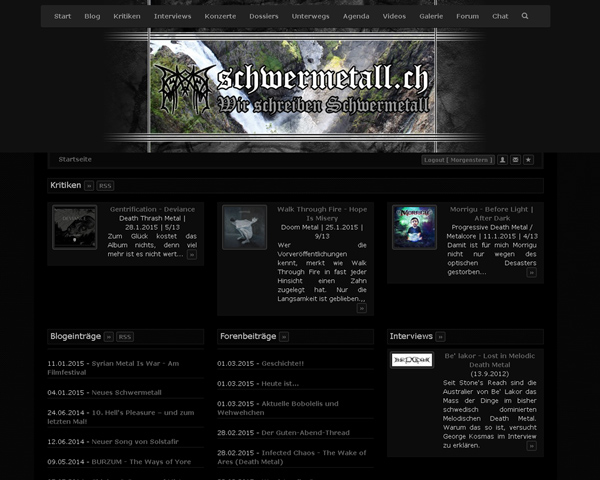The image size is (600, 480).
Task: Open more Blogeinträge via arrow icon
Action: coord(109,337)
